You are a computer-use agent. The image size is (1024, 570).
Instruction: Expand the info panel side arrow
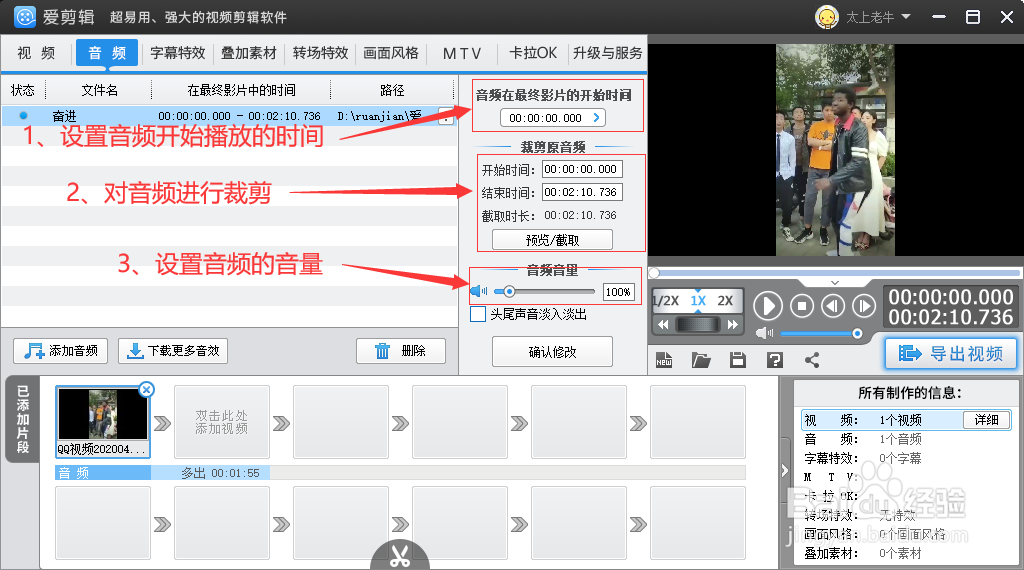coord(785,470)
